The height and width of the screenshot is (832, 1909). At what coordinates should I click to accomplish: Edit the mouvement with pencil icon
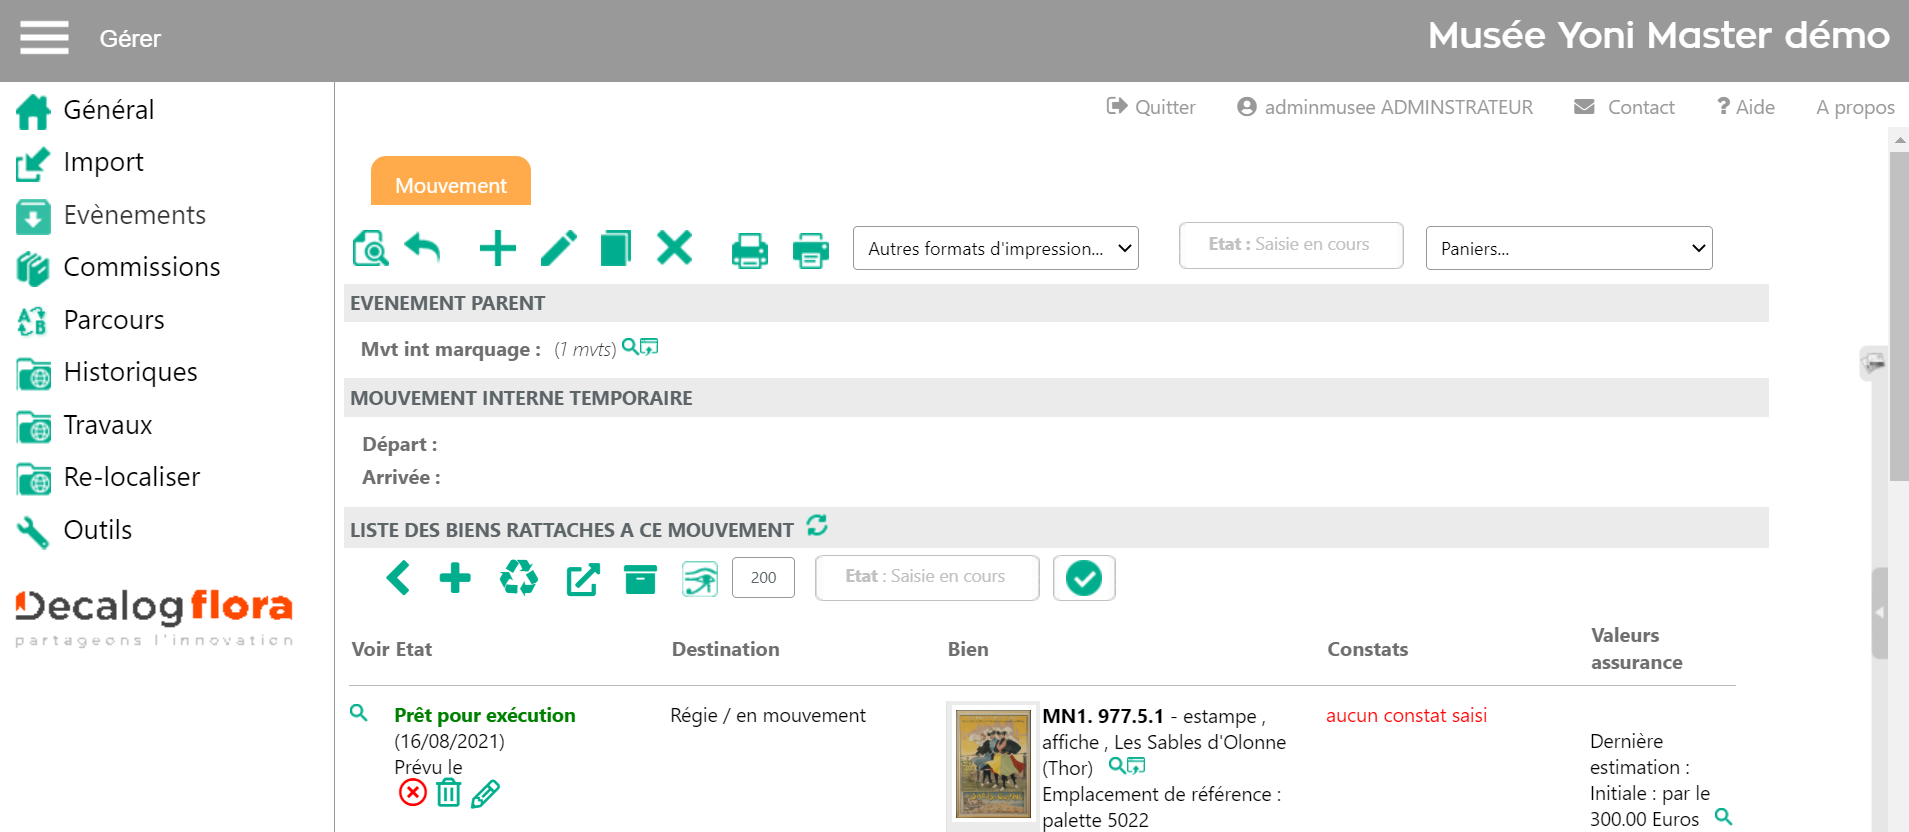pos(559,248)
